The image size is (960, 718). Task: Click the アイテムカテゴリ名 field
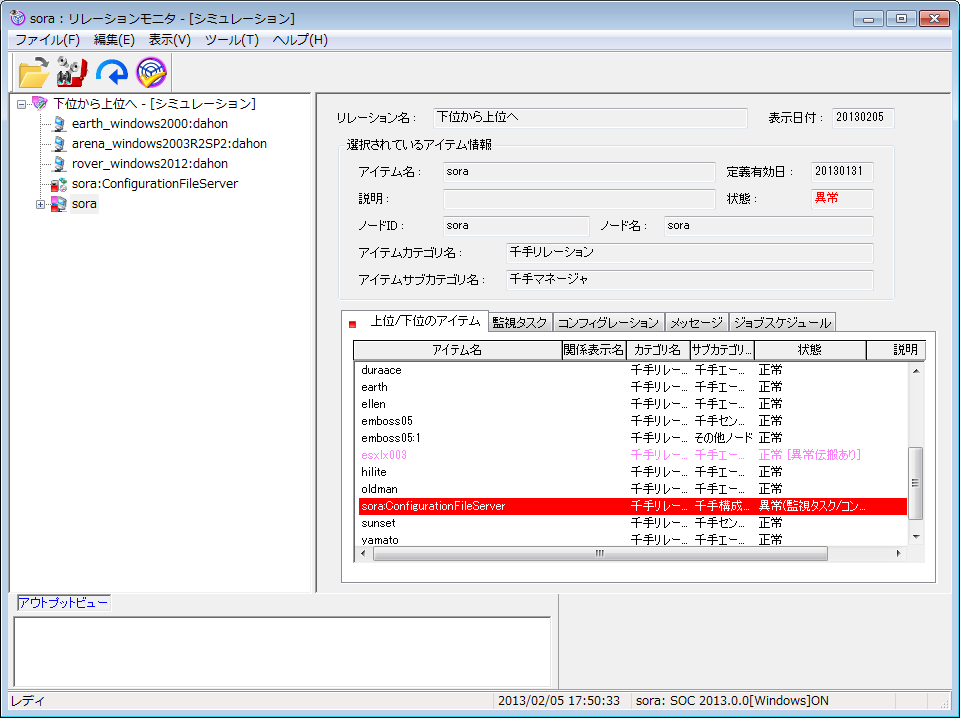point(689,253)
